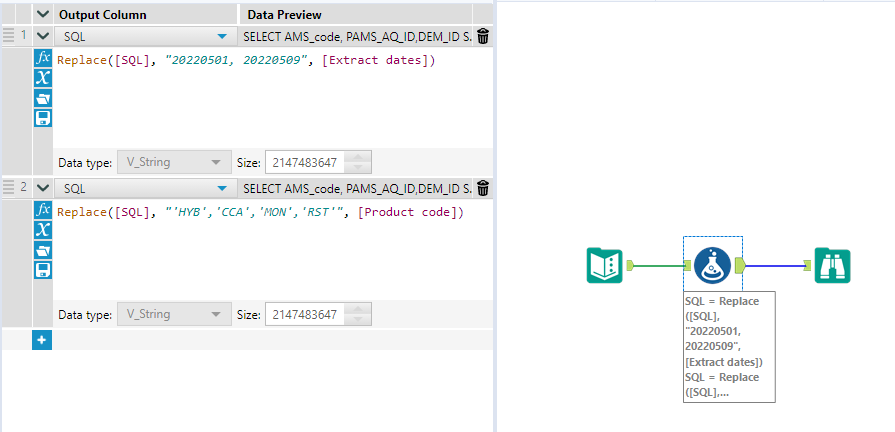
Task: Click the Size field in expression 2
Action: pos(305,314)
